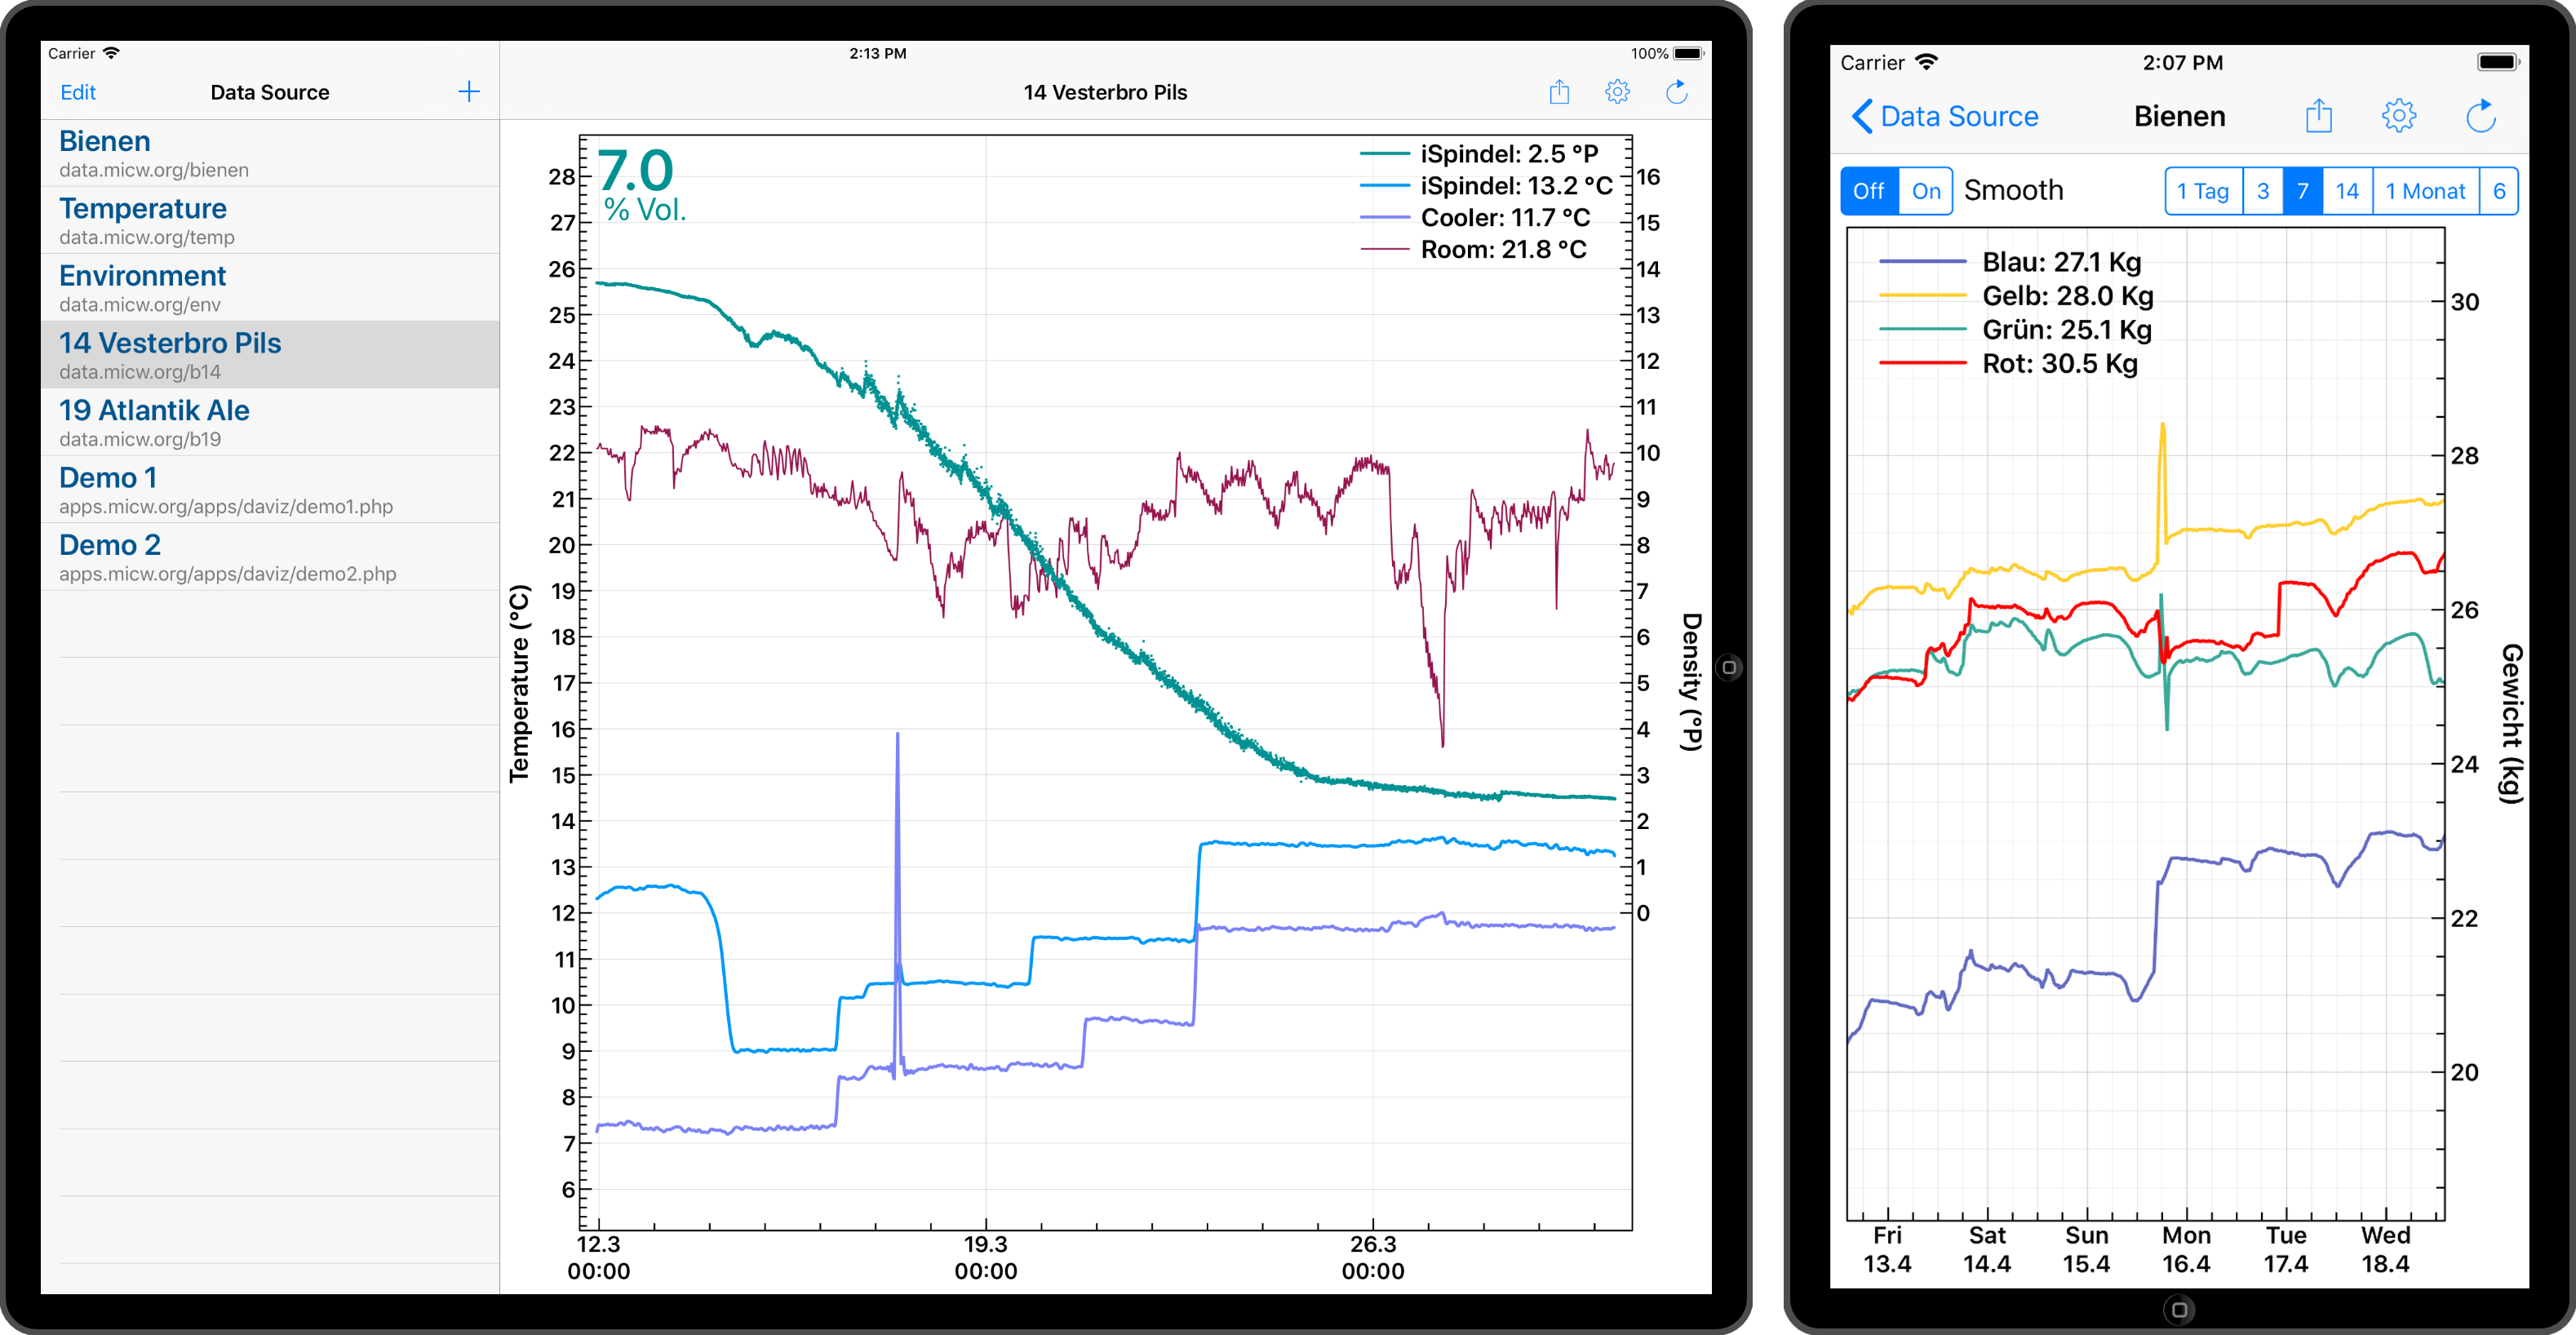Tap share icon in Bienen screen
This screenshot has width=2576, height=1335.
tap(2318, 116)
